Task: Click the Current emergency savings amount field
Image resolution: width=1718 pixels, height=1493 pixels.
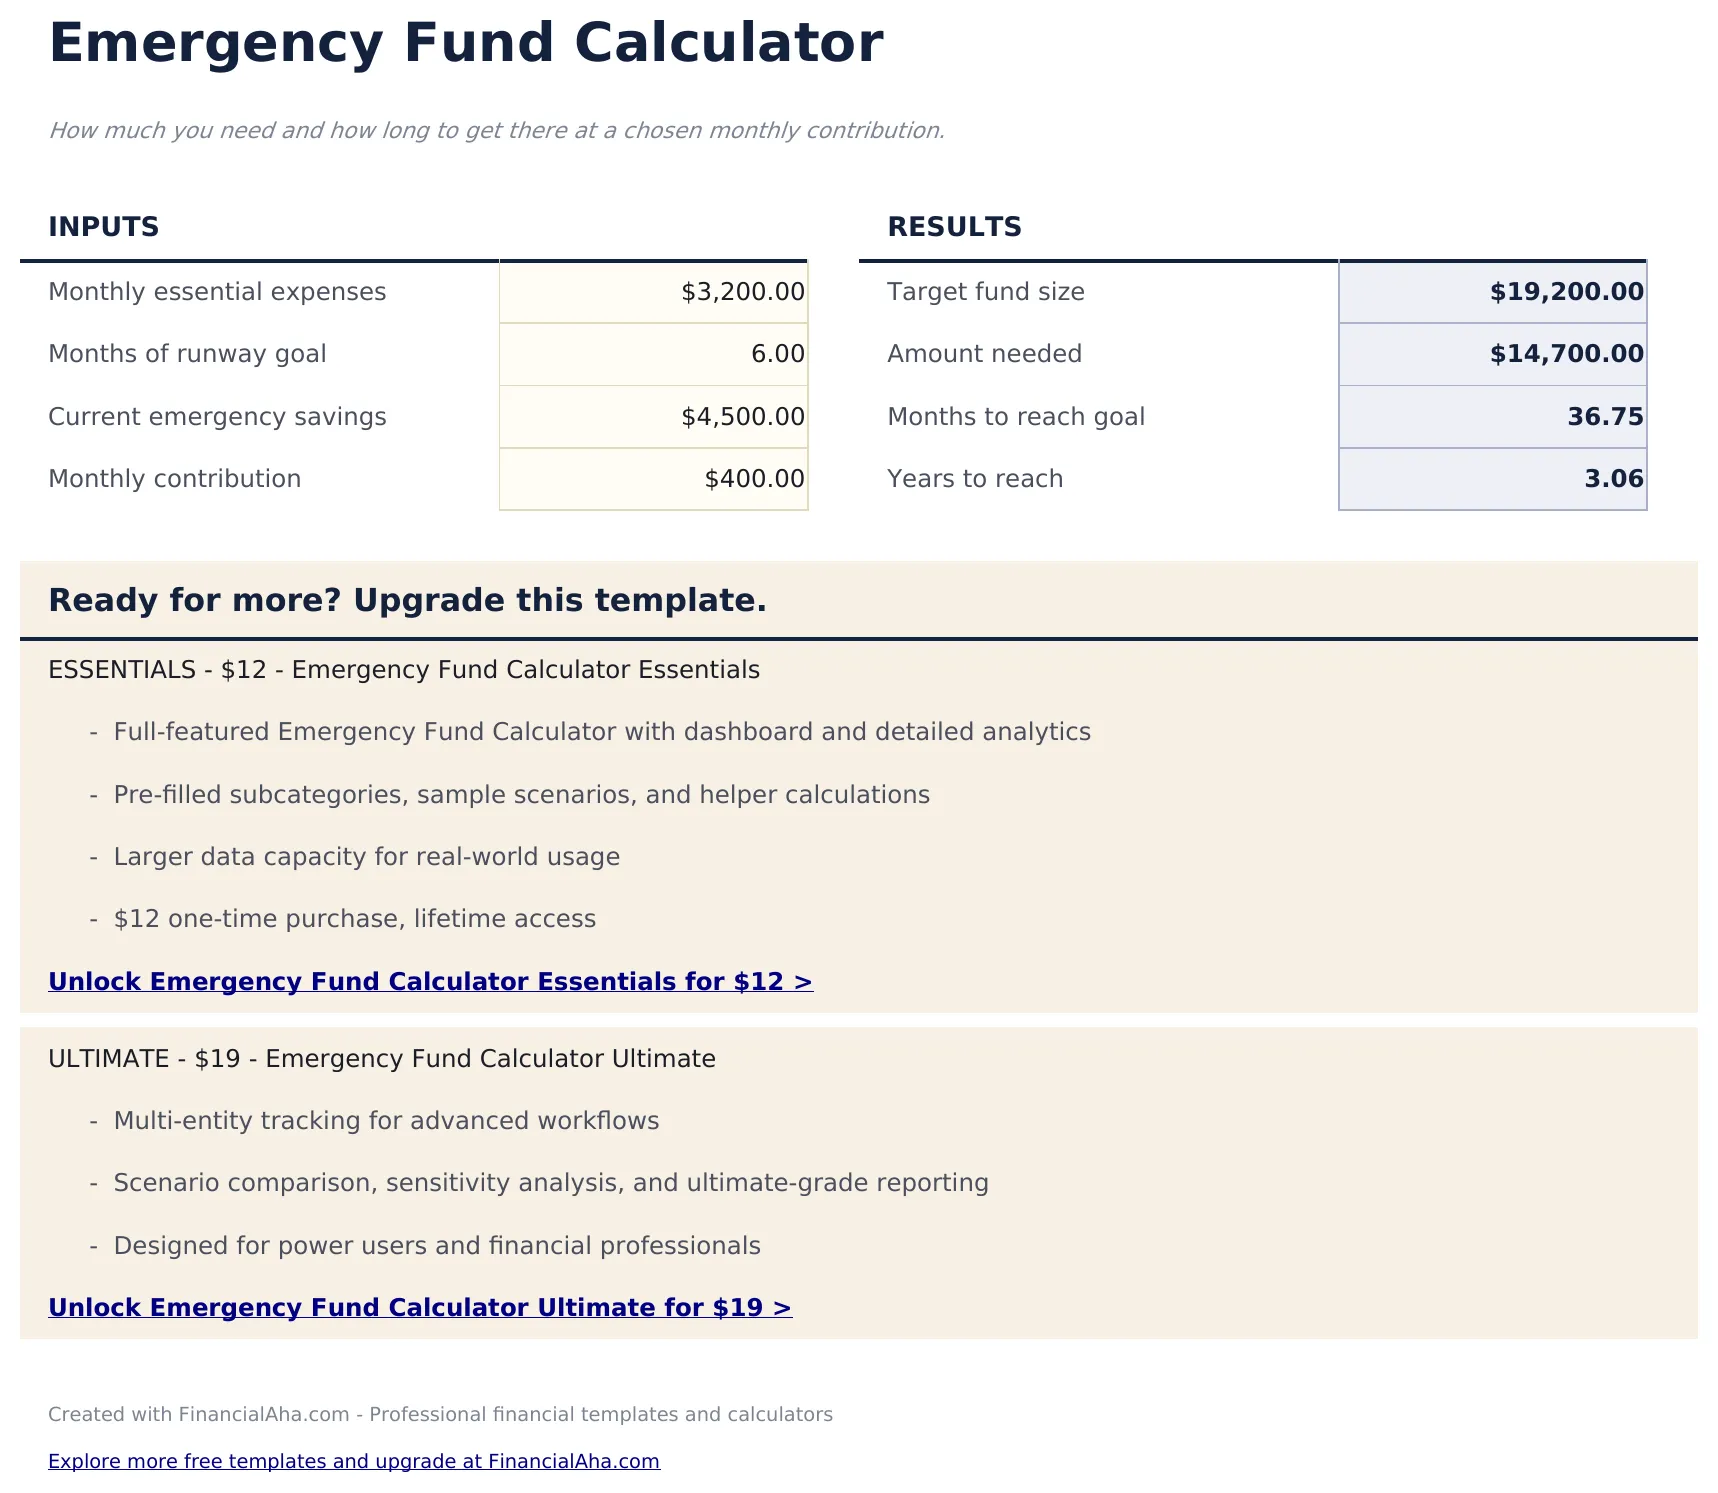Action: tap(653, 416)
